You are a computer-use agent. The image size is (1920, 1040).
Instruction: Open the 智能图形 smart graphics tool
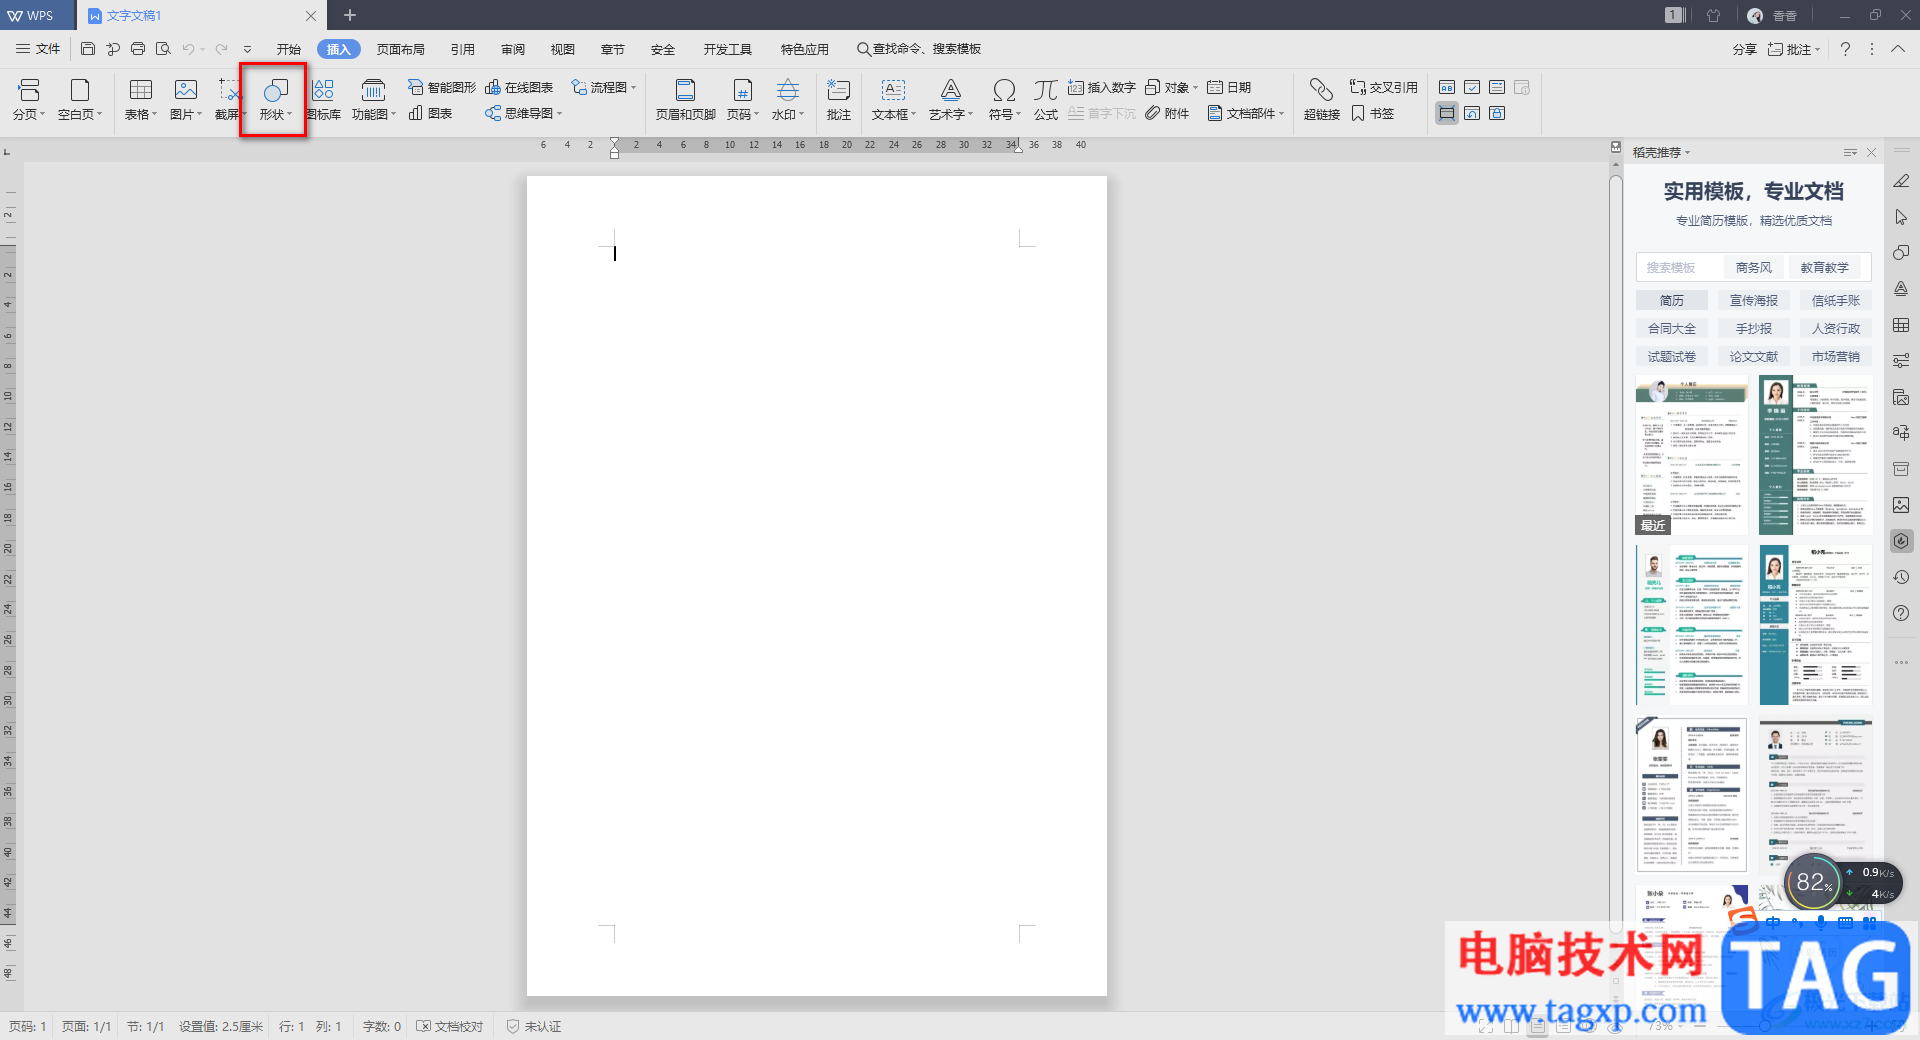(x=441, y=88)
